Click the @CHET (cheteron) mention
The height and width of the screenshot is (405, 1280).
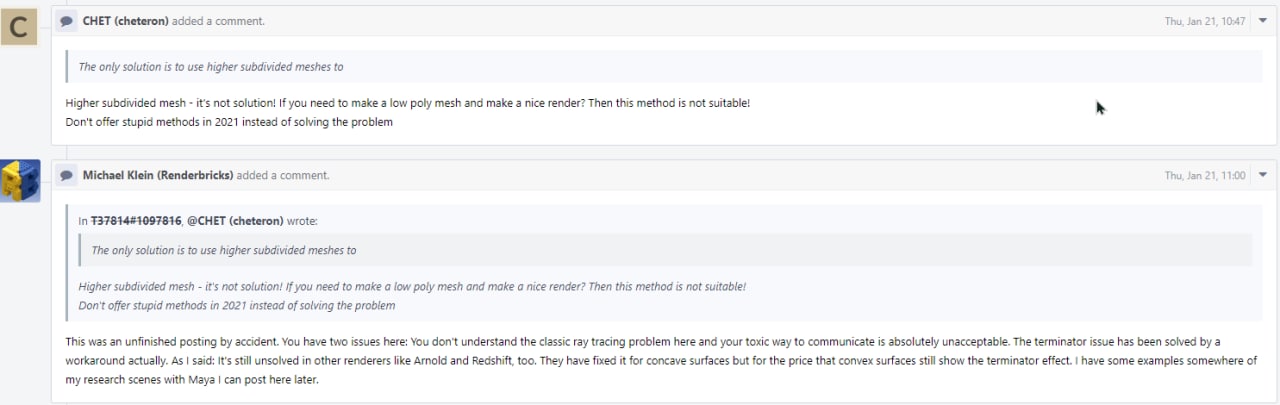pos(235,221)
